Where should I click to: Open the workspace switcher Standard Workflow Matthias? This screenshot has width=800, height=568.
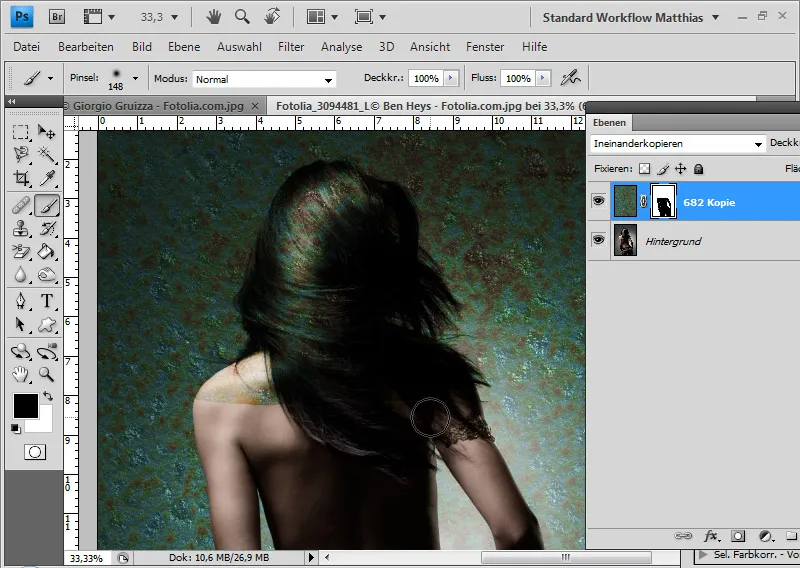click(x=631, y=17)
